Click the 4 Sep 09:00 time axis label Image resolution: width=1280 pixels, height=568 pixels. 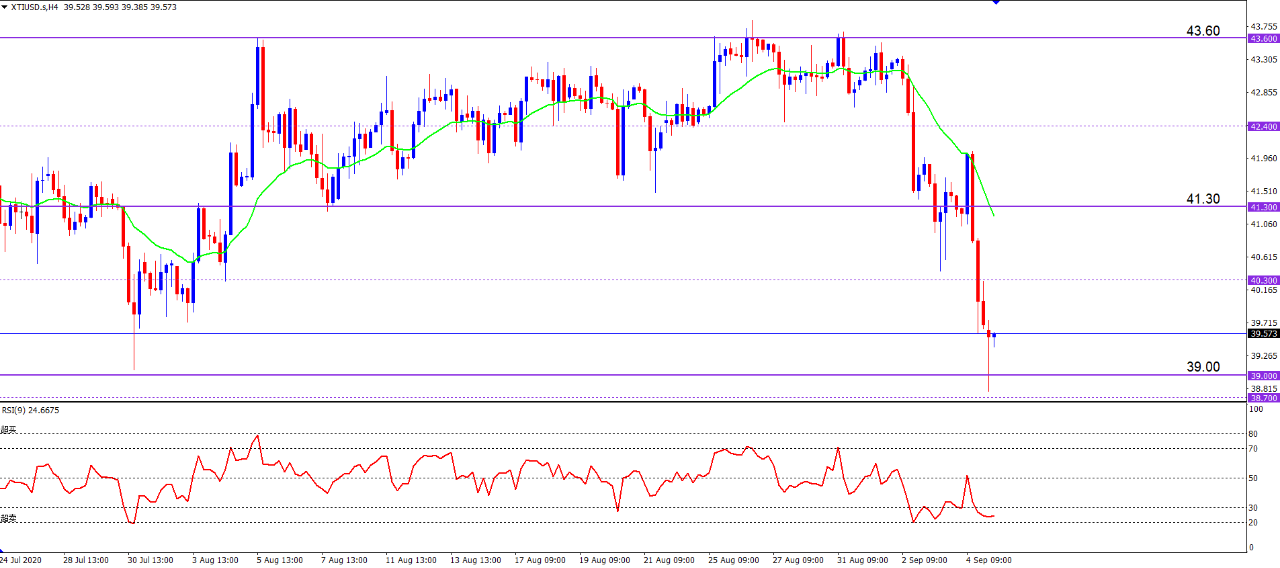coord(990,560)
